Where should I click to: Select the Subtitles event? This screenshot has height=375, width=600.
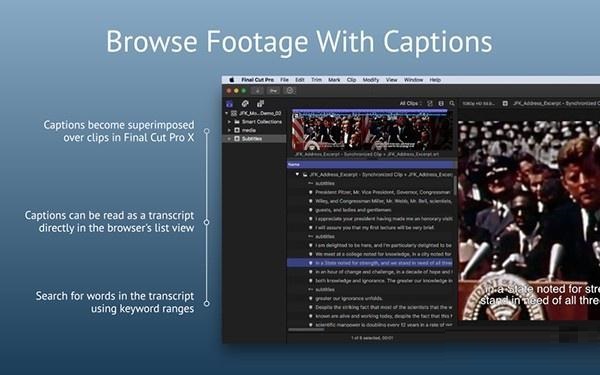pos(254,139)
